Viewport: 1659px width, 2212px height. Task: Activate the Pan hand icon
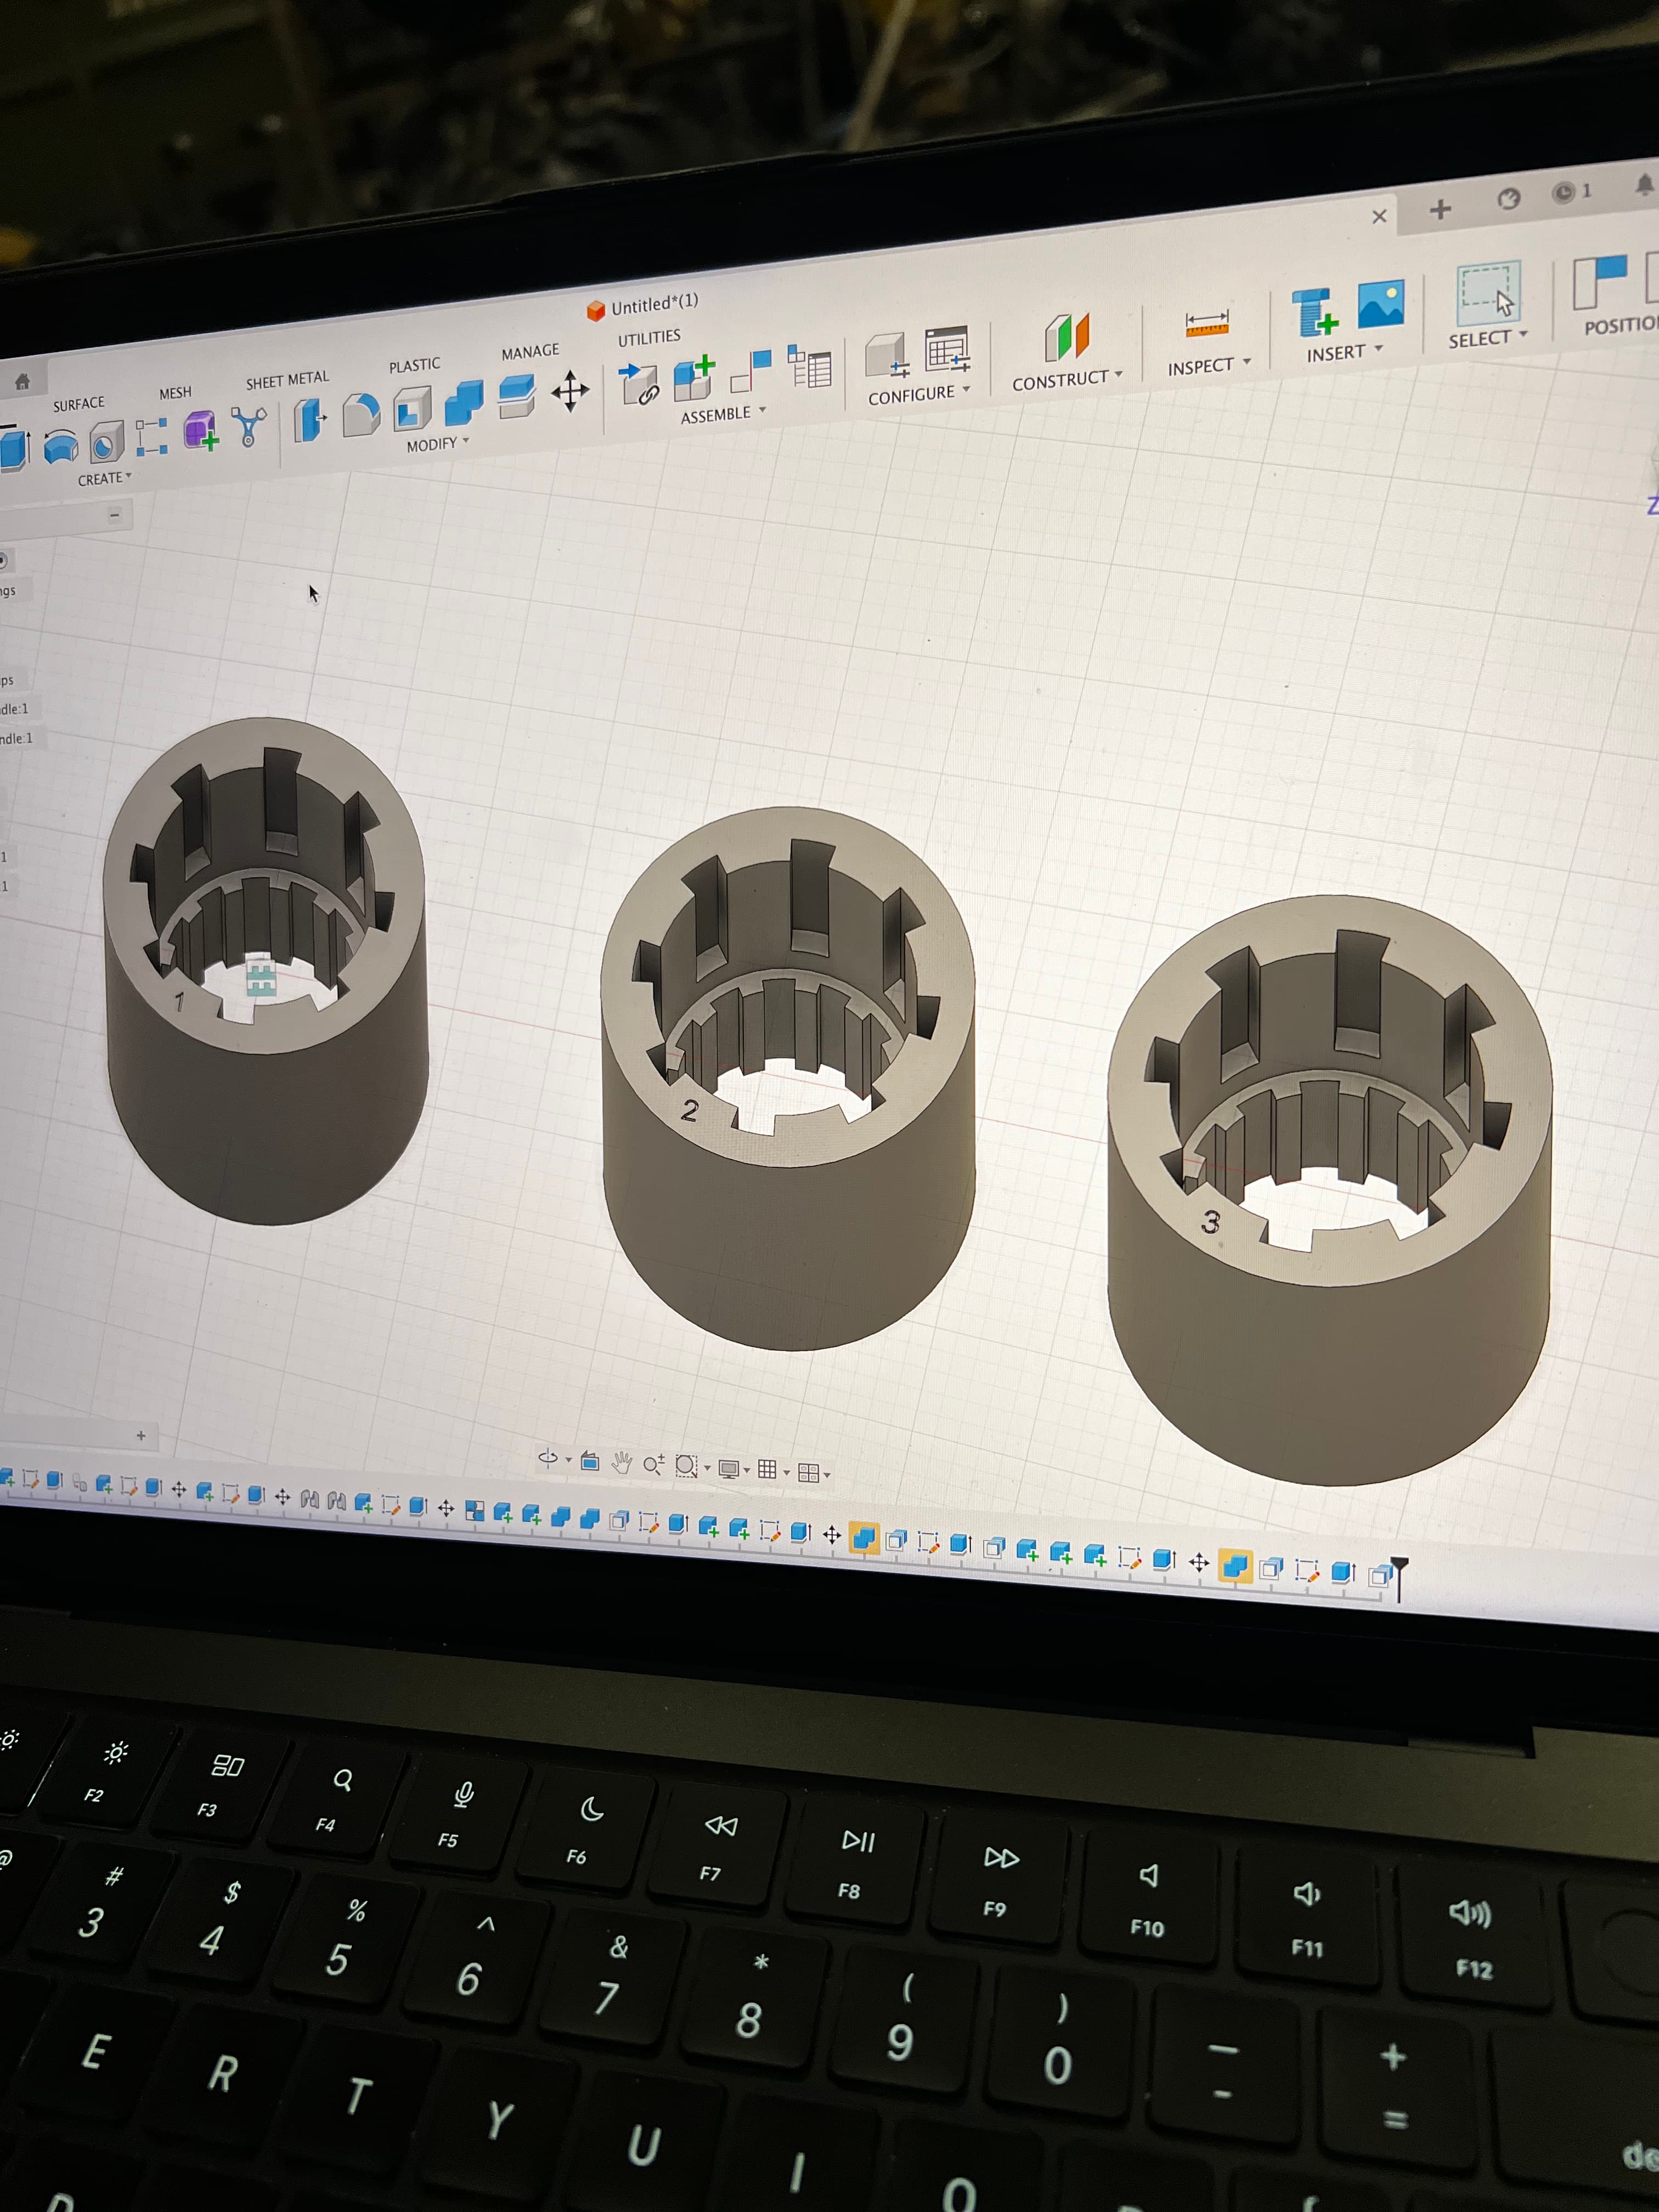tap(622, 1463)
